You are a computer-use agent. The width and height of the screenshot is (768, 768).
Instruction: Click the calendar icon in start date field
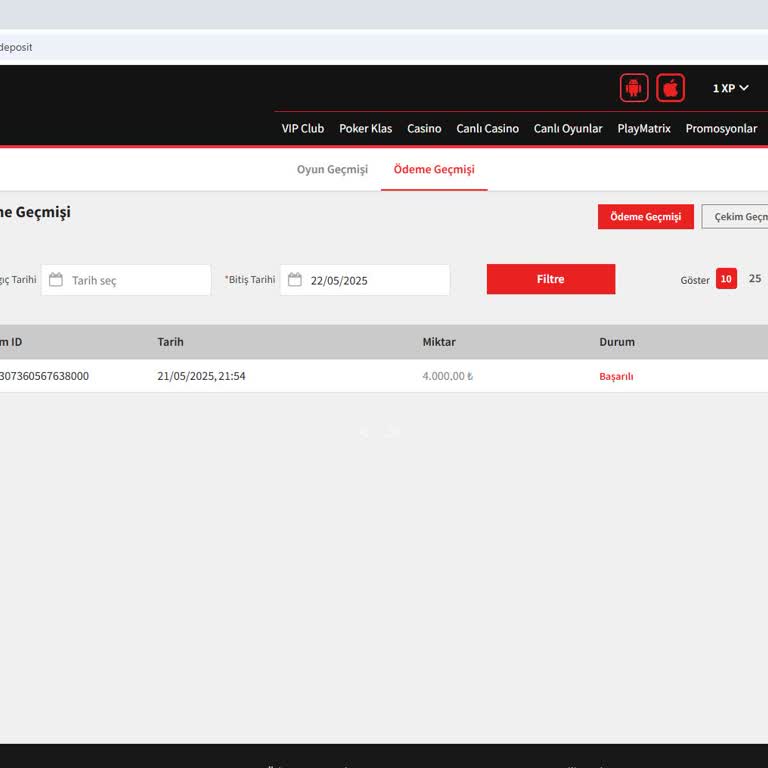click(x=56, y=280)
